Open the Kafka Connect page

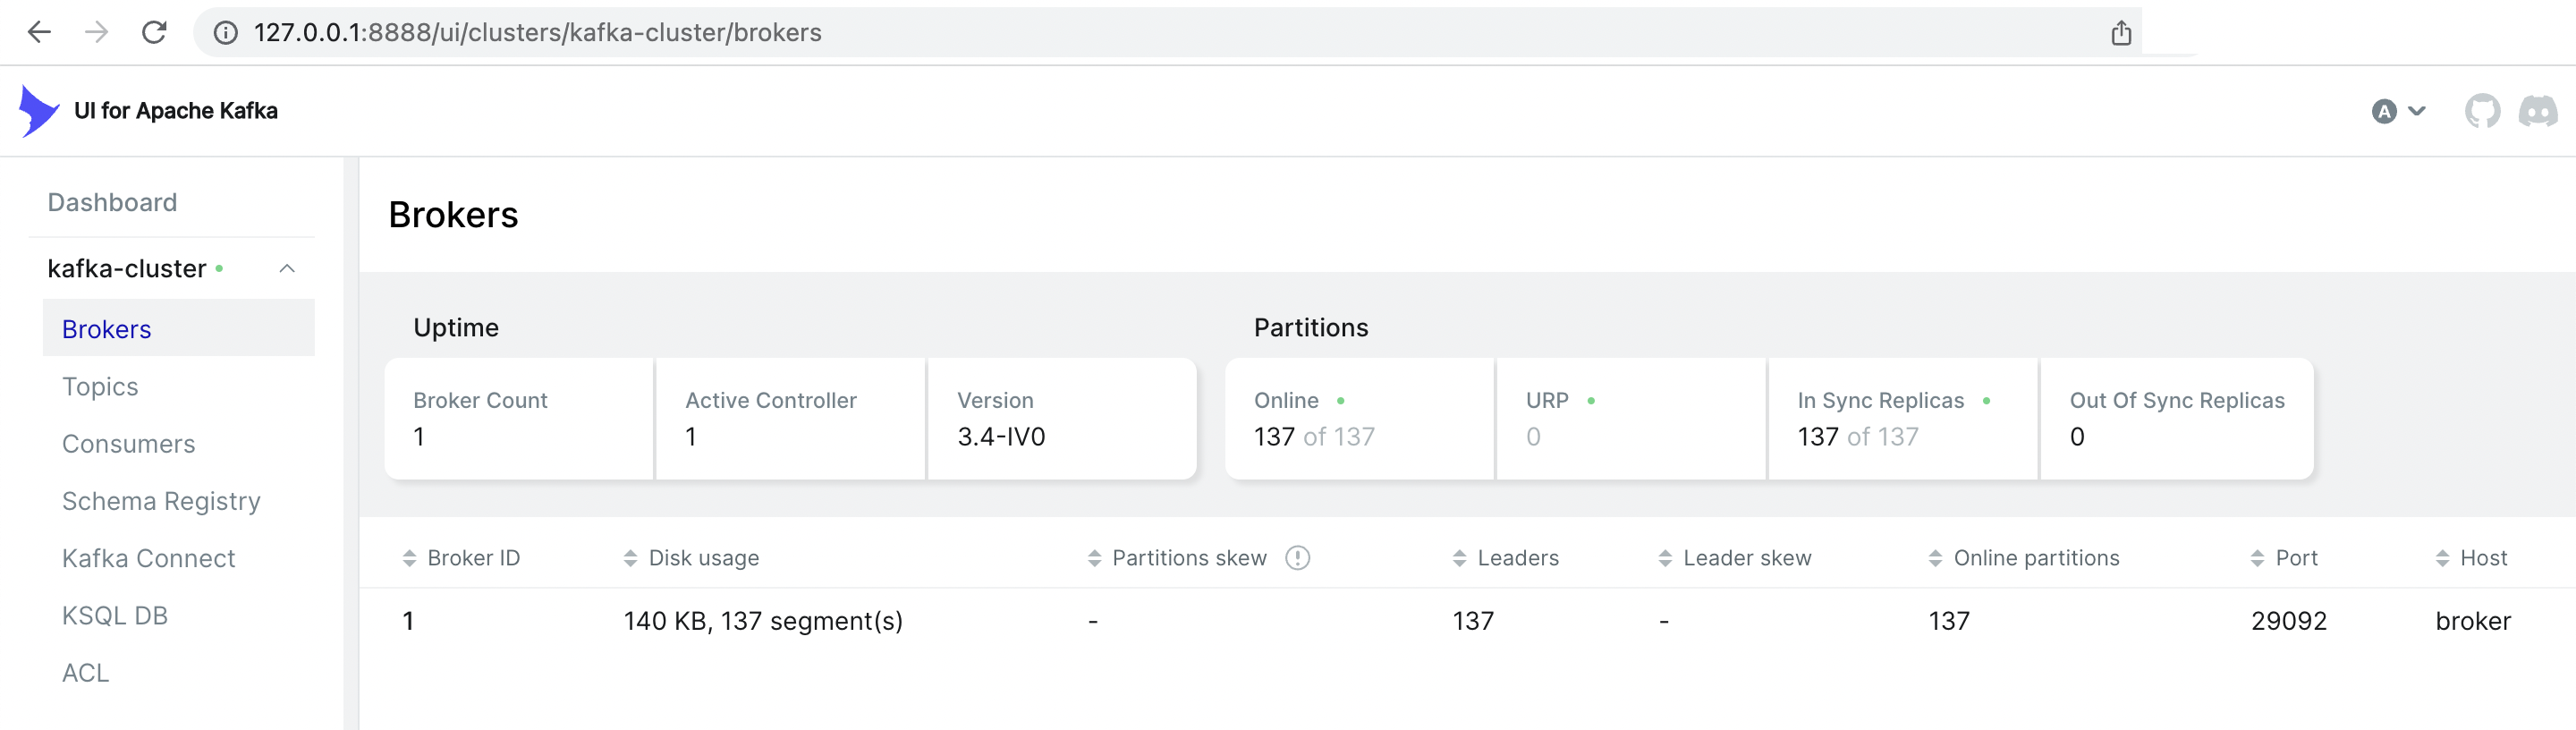(x=148, y=558)
